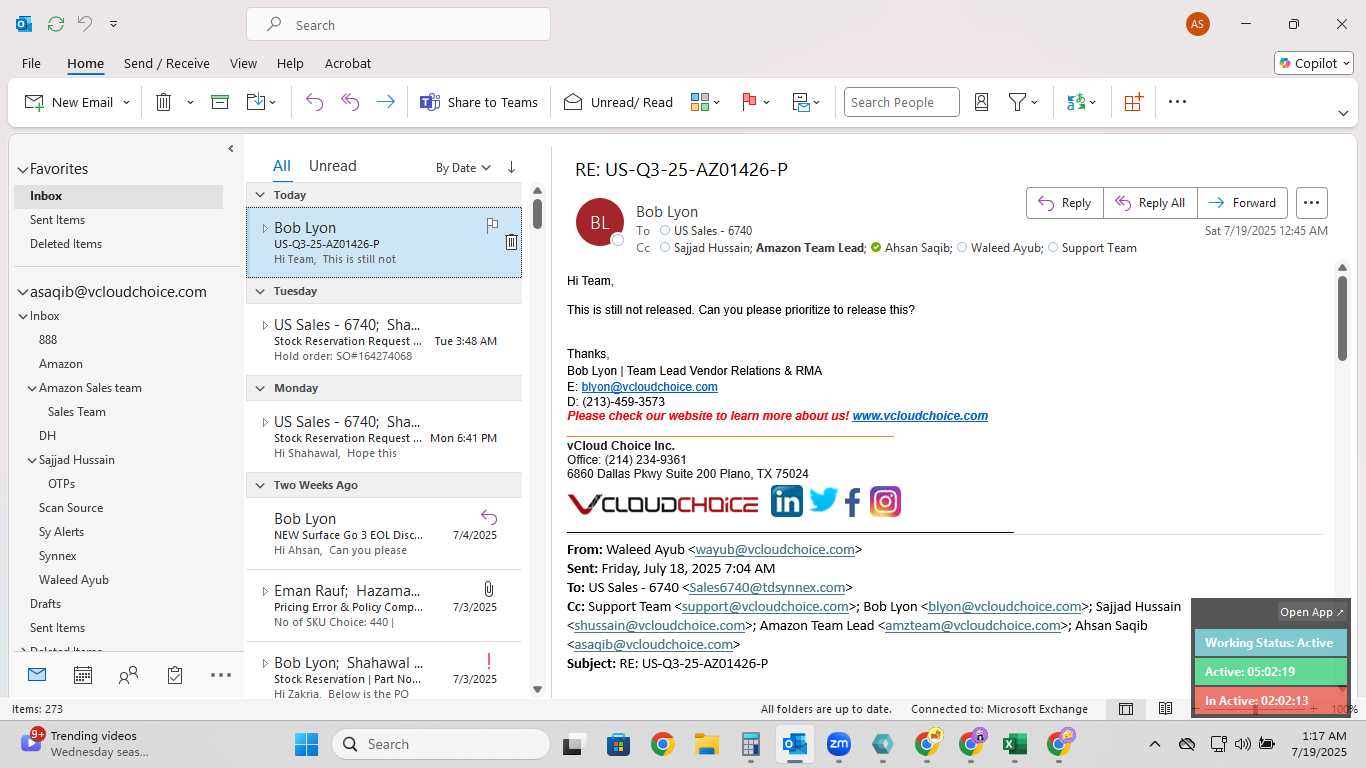Collapse the ribbon using the chevron at its right edge
The width and height of the screenshot is (1366, 768).
tap(1343, 113)
